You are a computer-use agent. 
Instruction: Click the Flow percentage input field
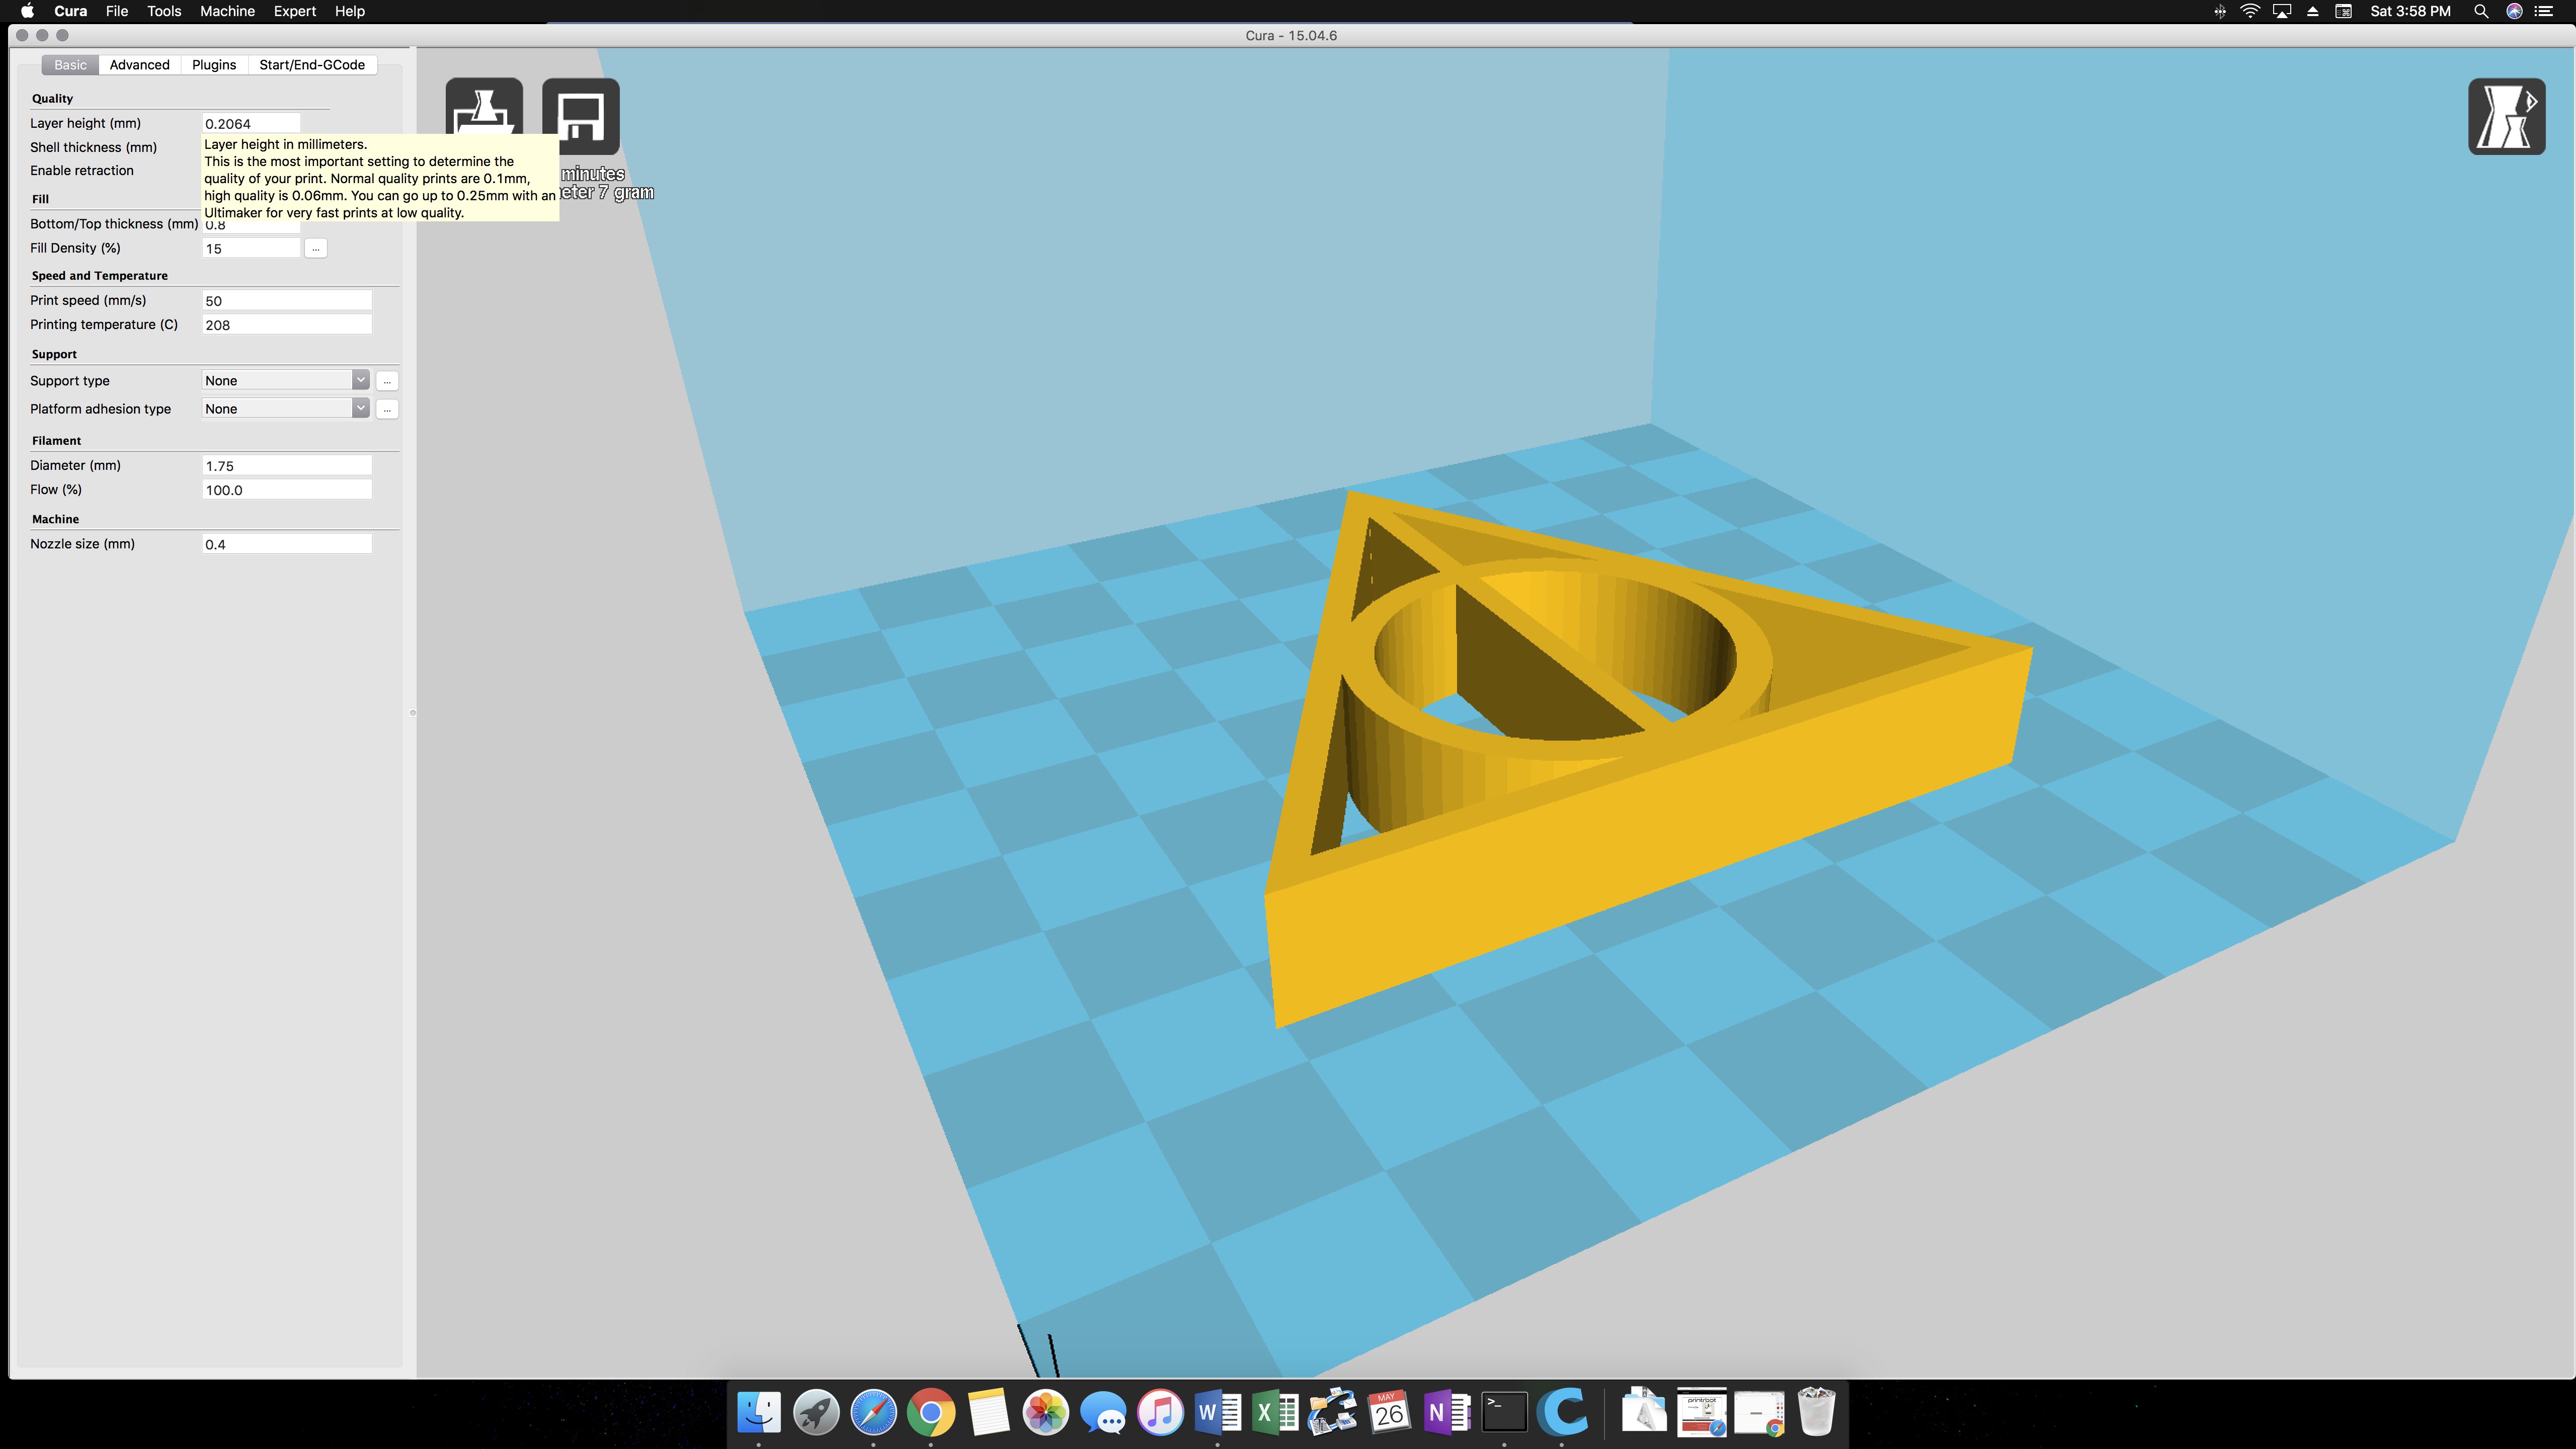point(287,490)
